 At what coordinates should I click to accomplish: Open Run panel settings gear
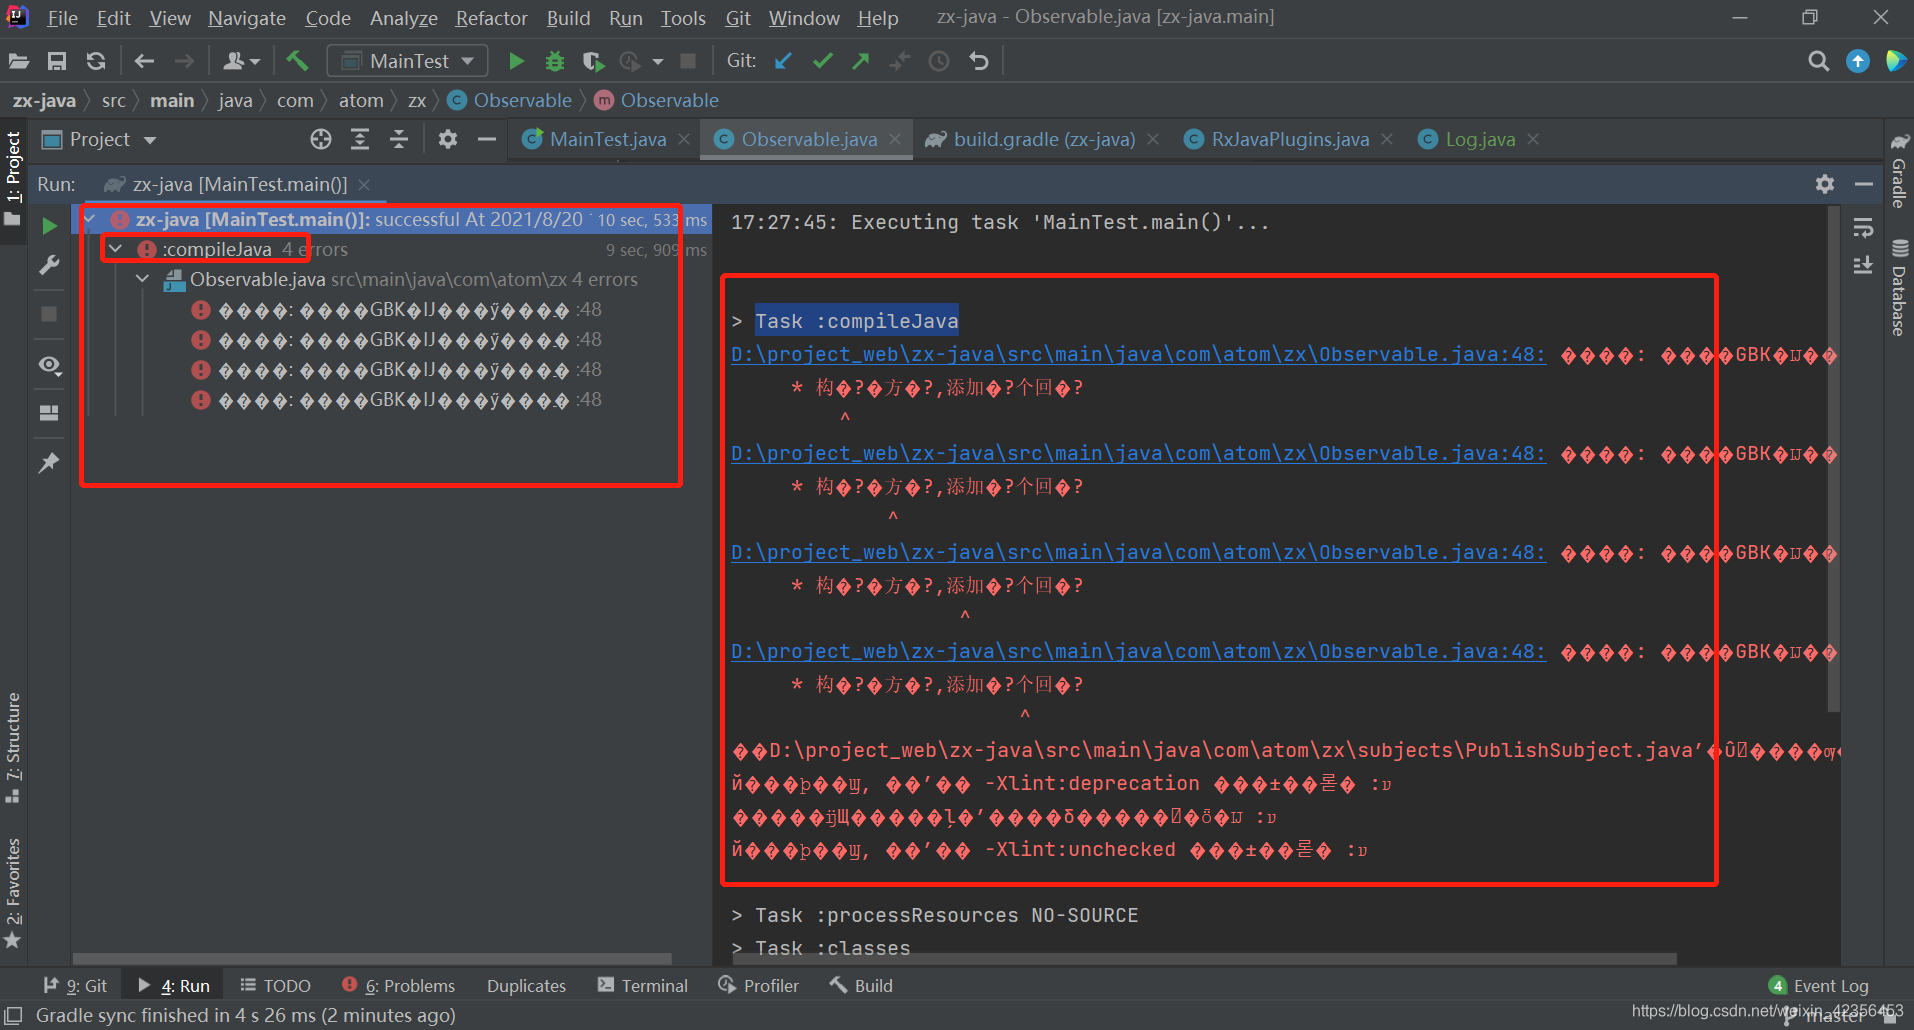(x=1825, y=184)
